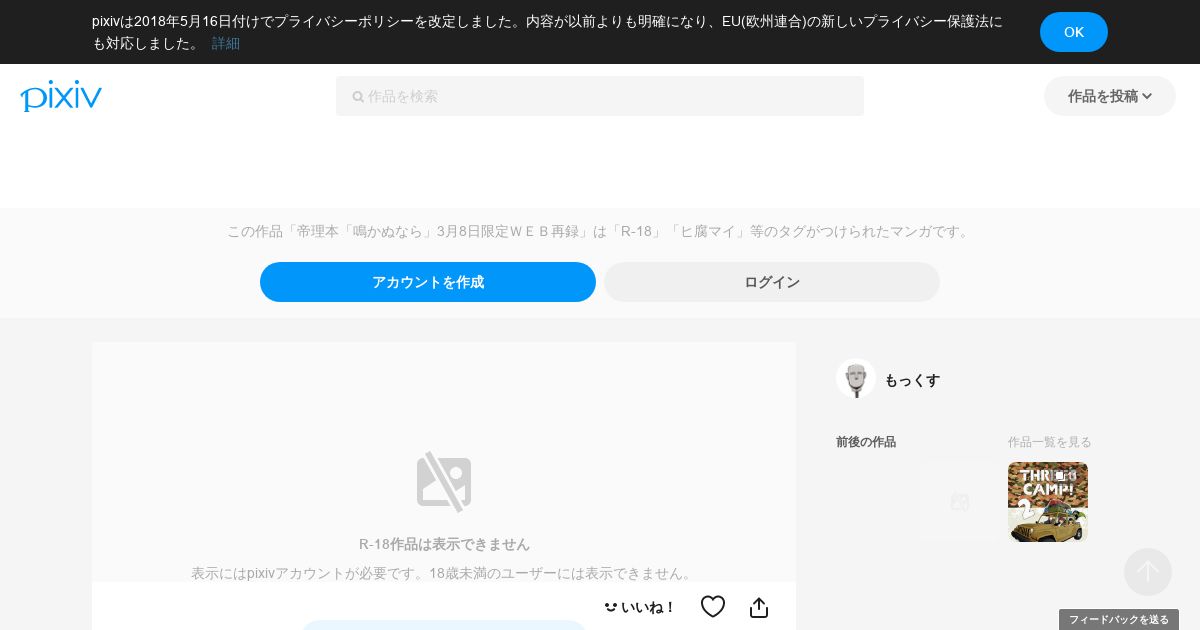Click the アカウントを作成 button
1200x630 pixels.
(x=428, y=282)
